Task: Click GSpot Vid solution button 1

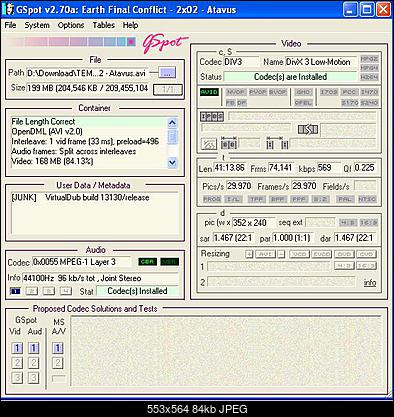Action: coord(17,348)
